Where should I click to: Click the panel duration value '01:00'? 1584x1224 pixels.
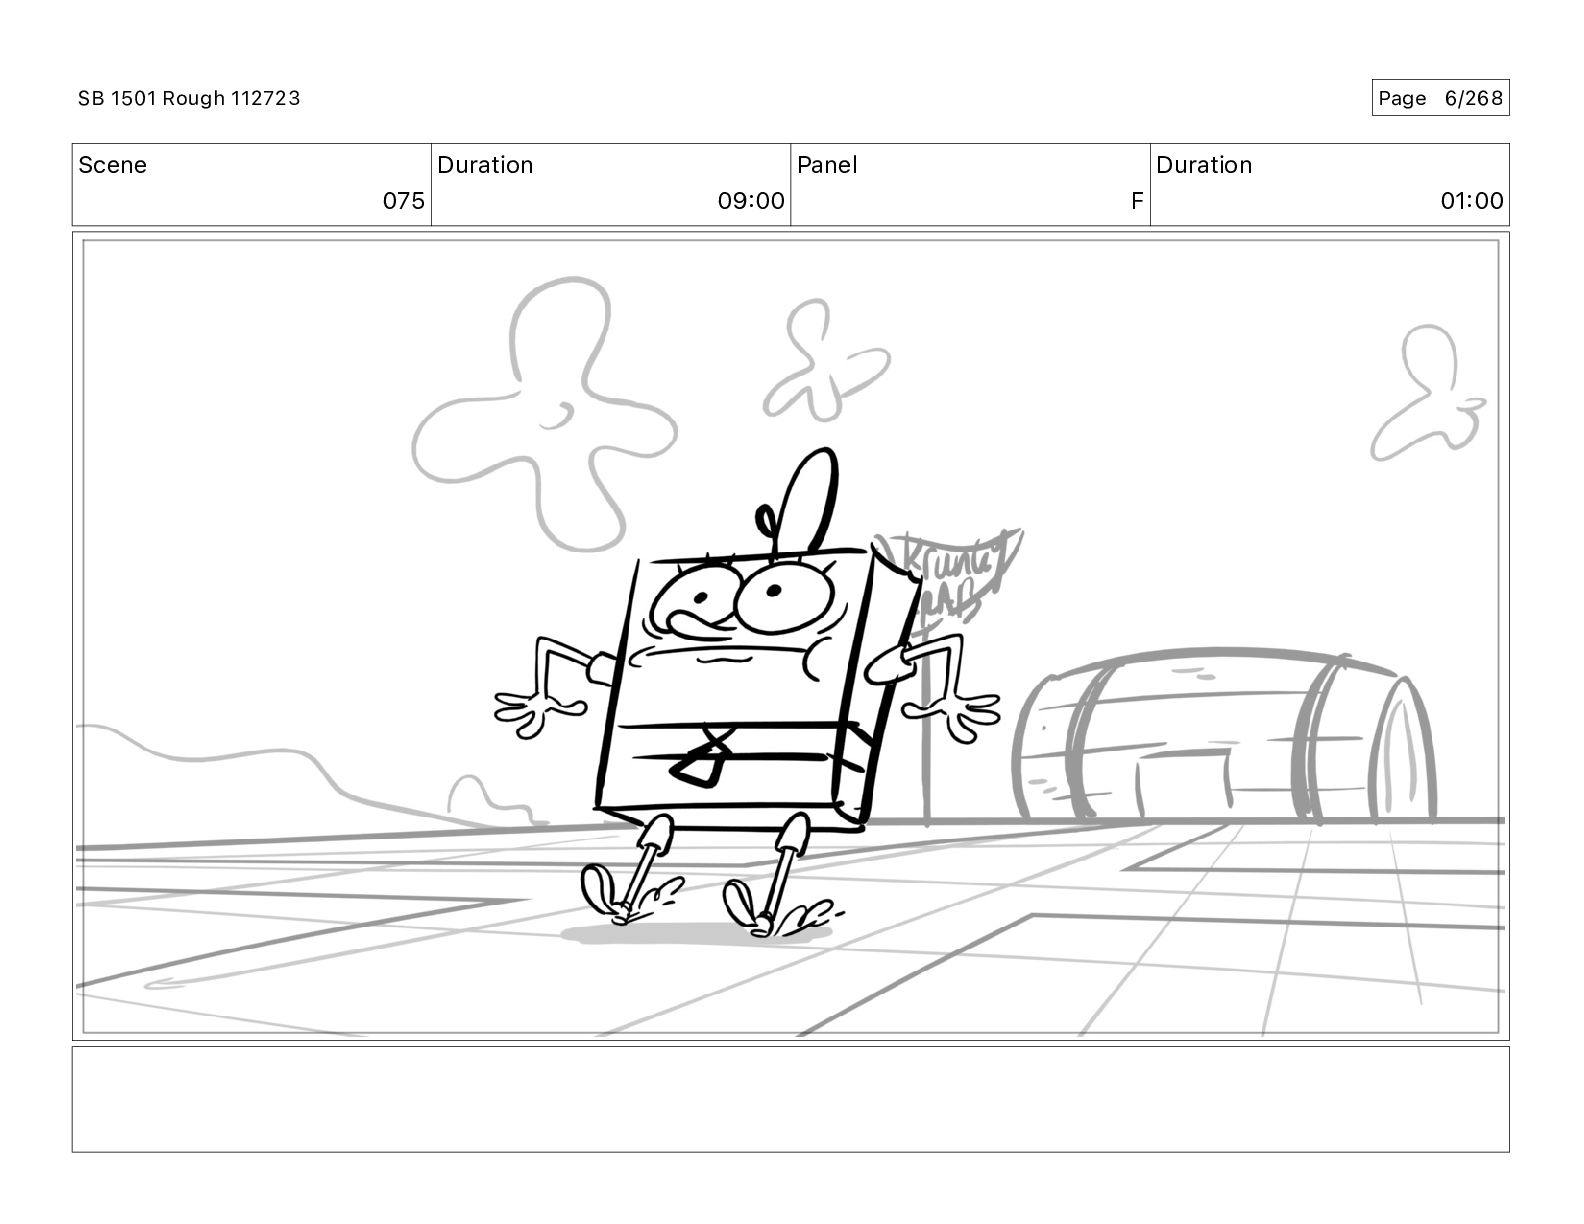[1472, 201]
